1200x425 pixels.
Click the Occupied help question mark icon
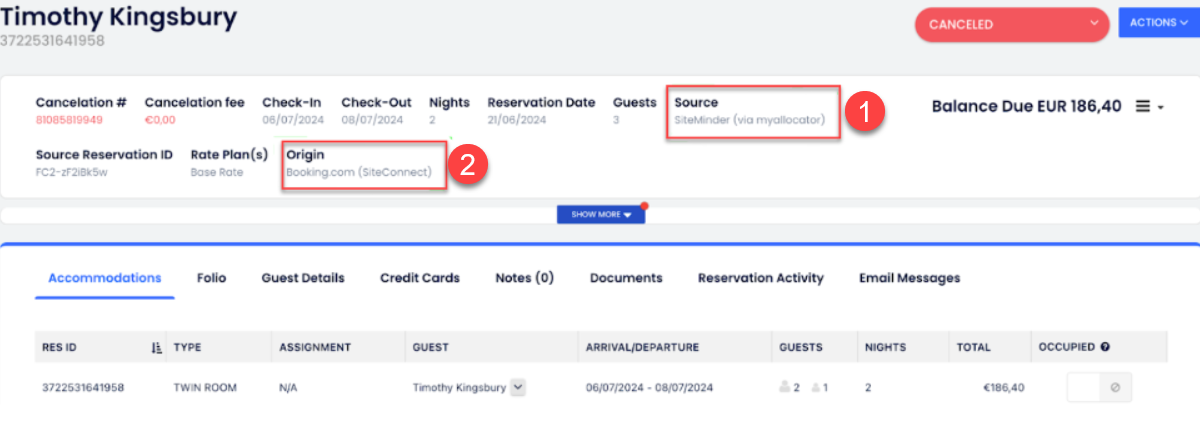tap(1105, 348)
